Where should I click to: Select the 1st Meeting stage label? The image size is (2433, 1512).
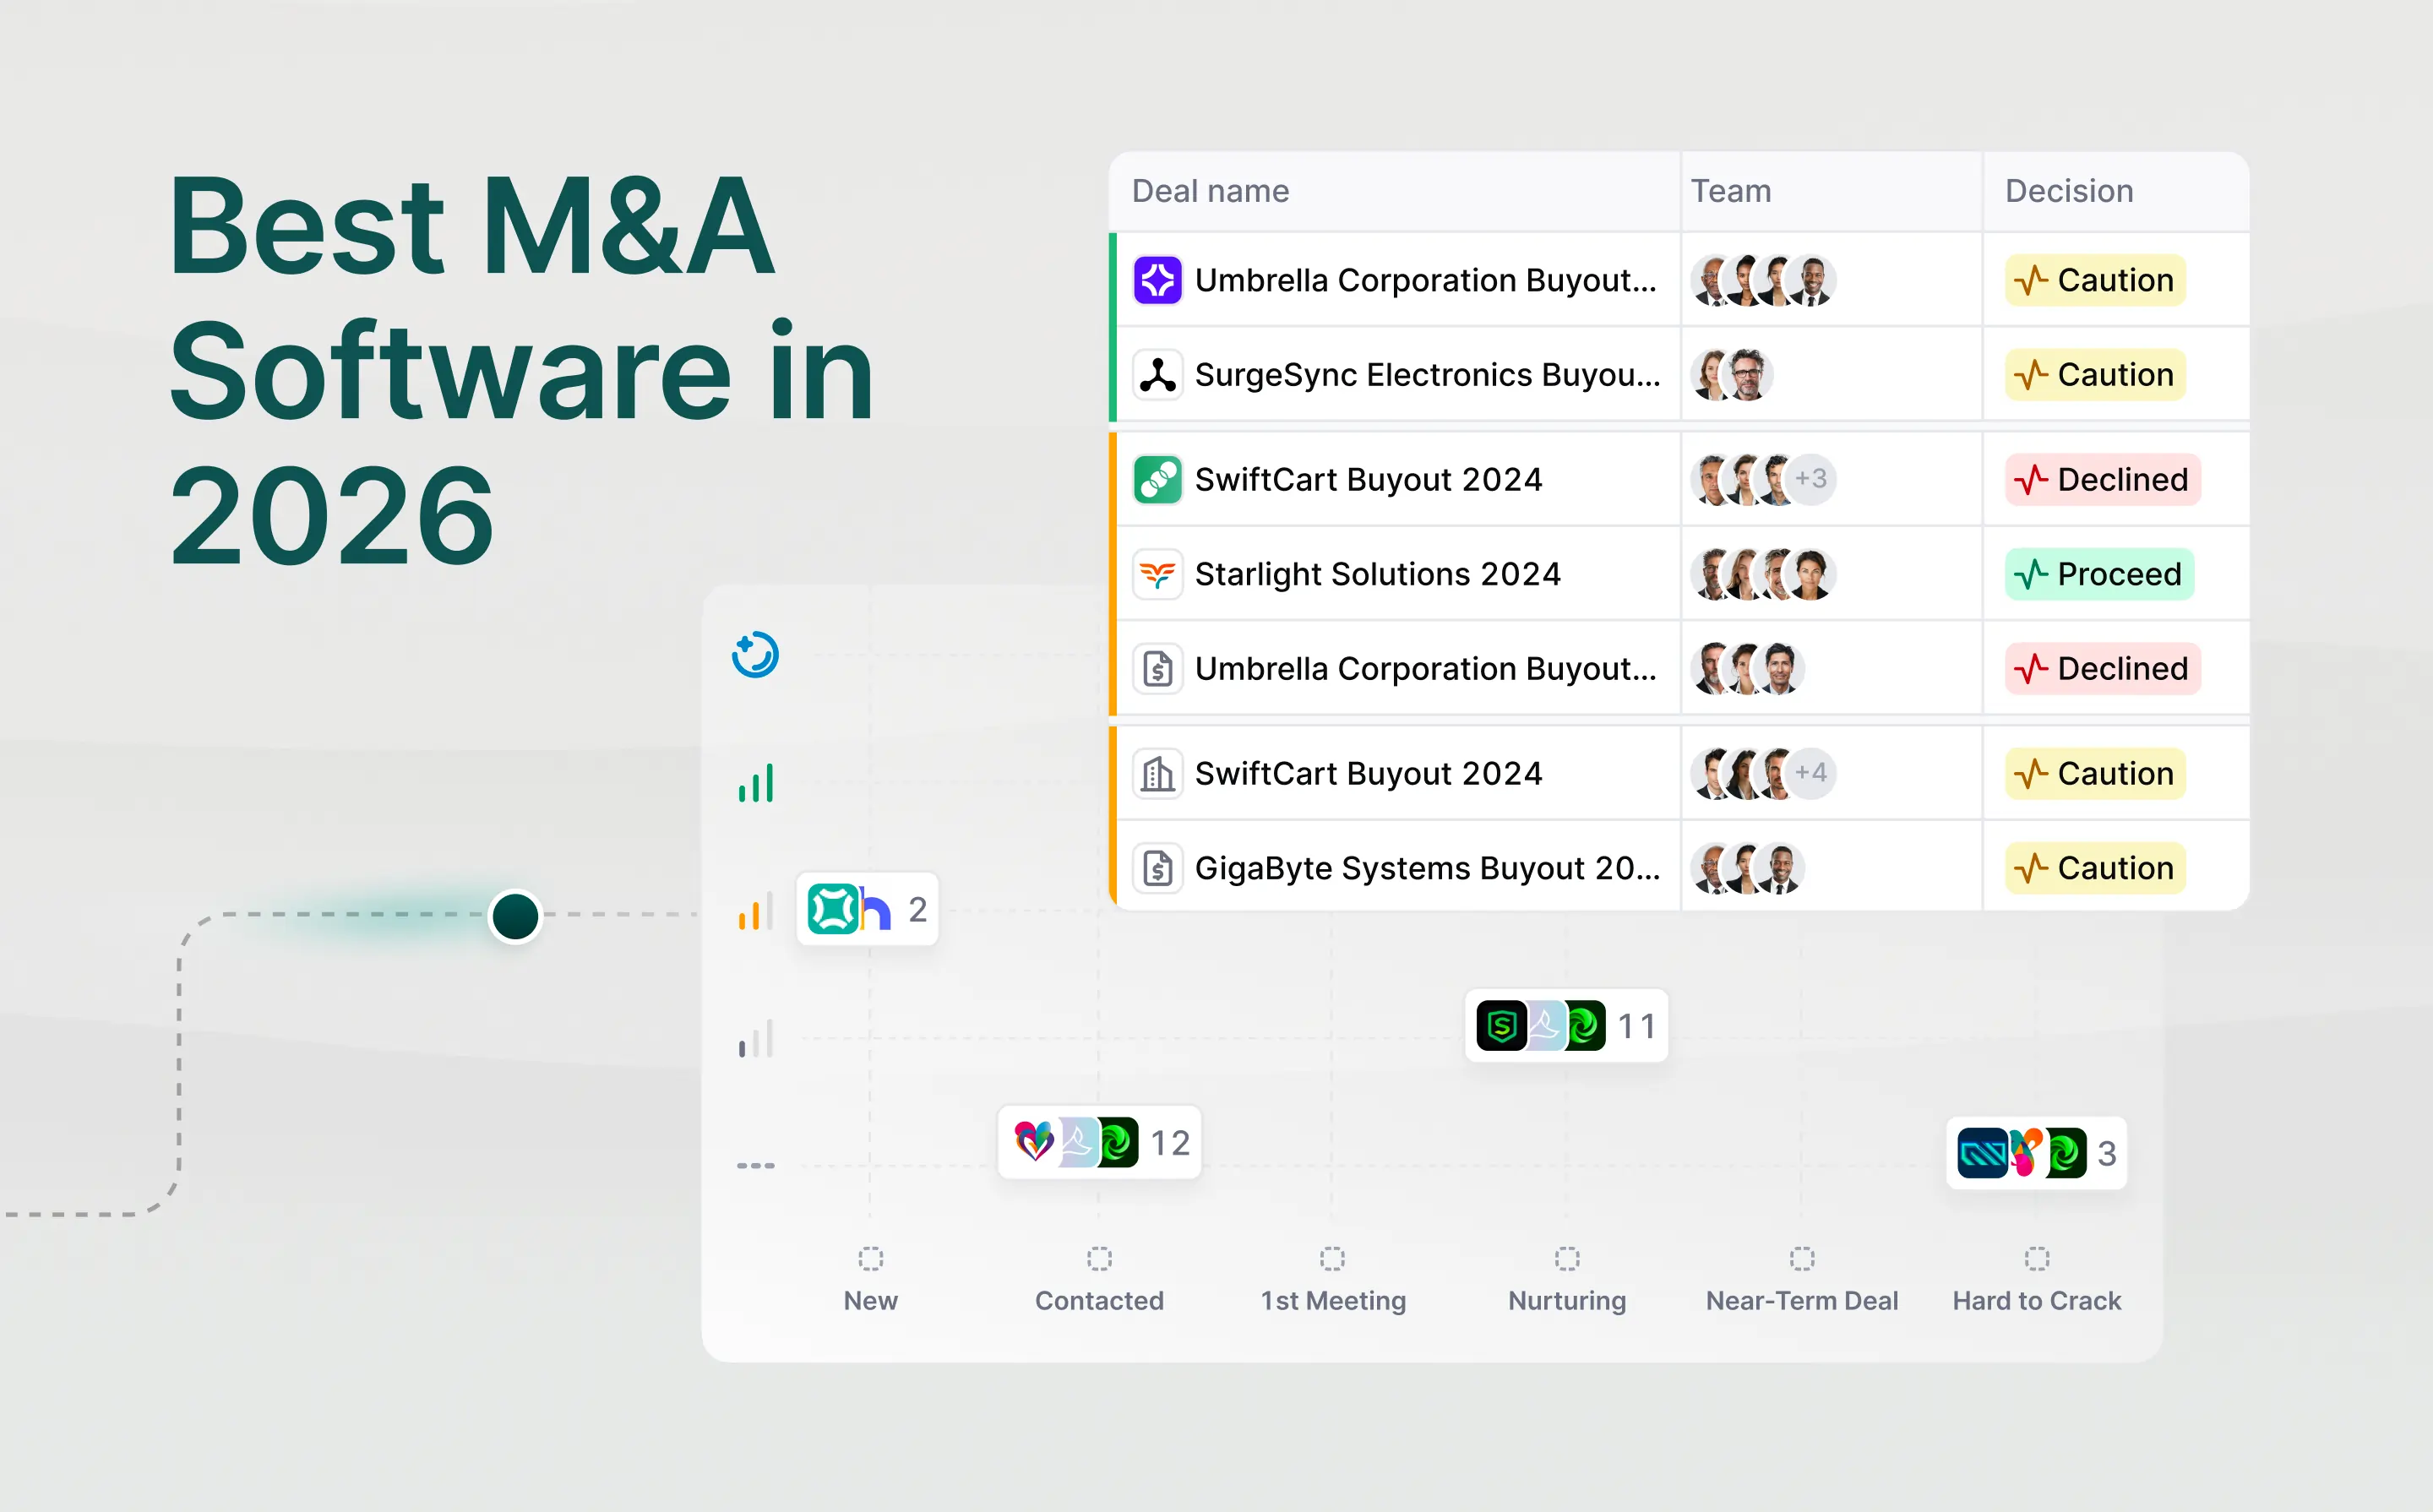click(1333, 1300)
